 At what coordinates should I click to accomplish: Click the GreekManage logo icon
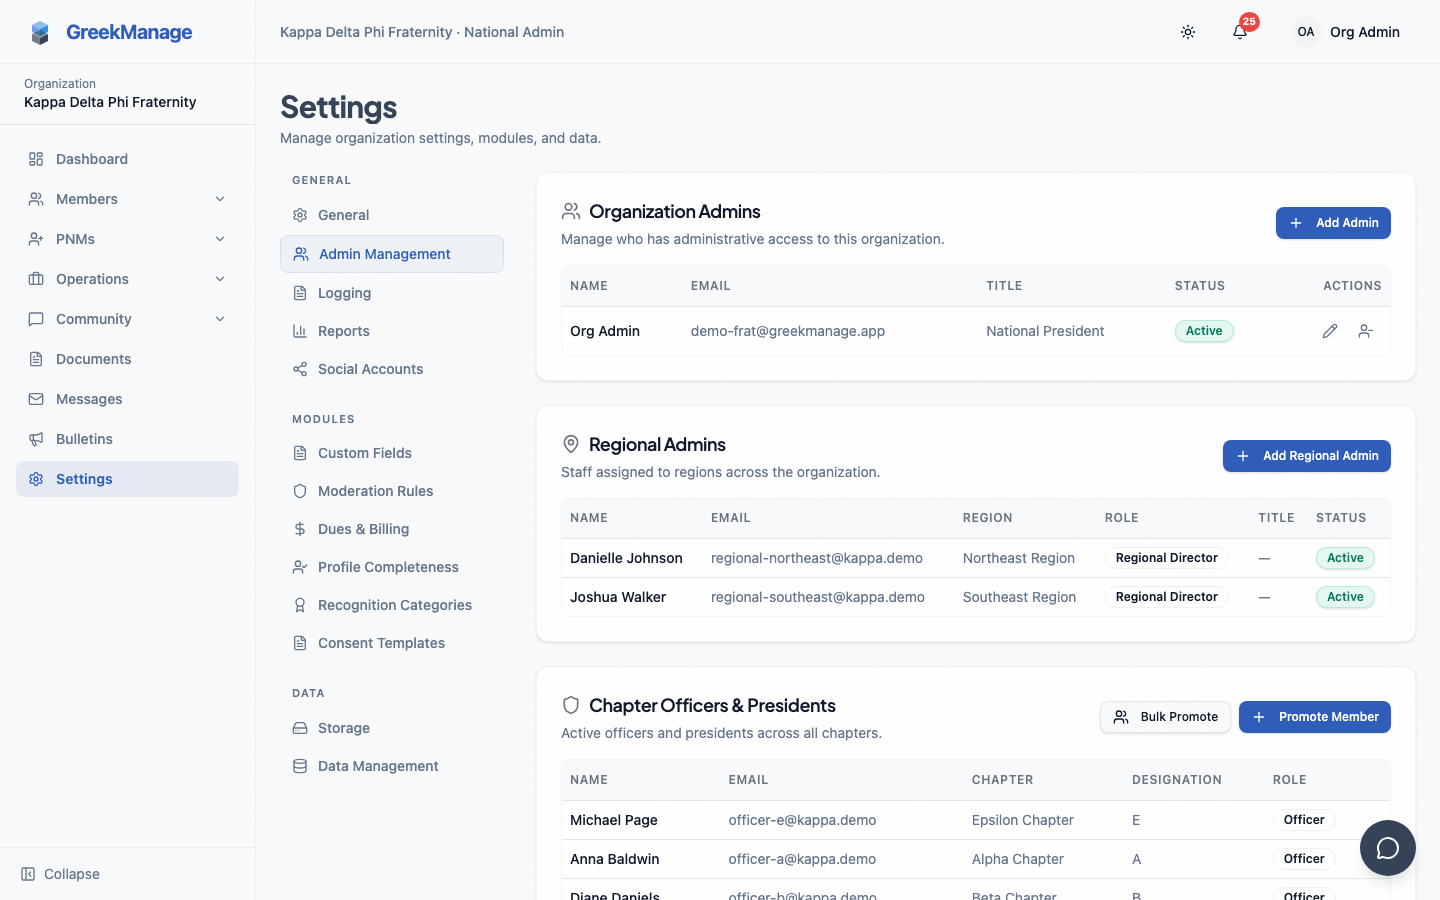[x=40, y=33]
